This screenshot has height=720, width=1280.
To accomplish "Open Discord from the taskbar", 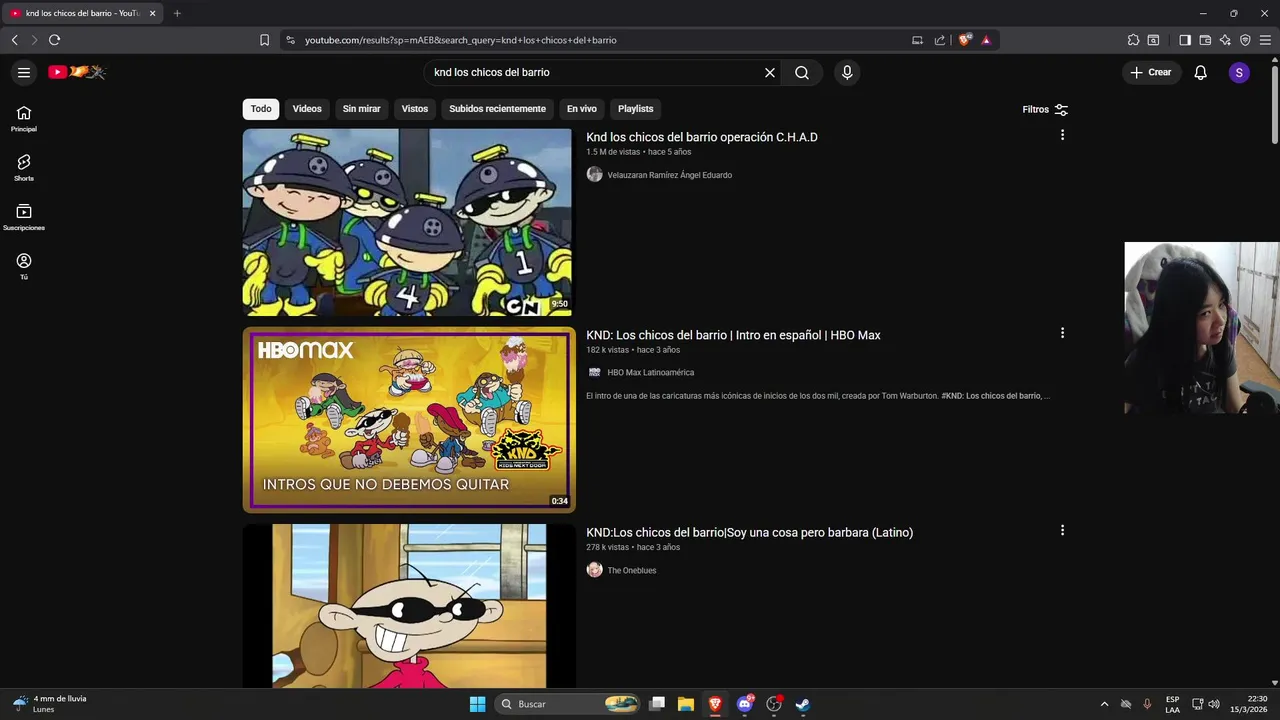I will tap(744, 704).
